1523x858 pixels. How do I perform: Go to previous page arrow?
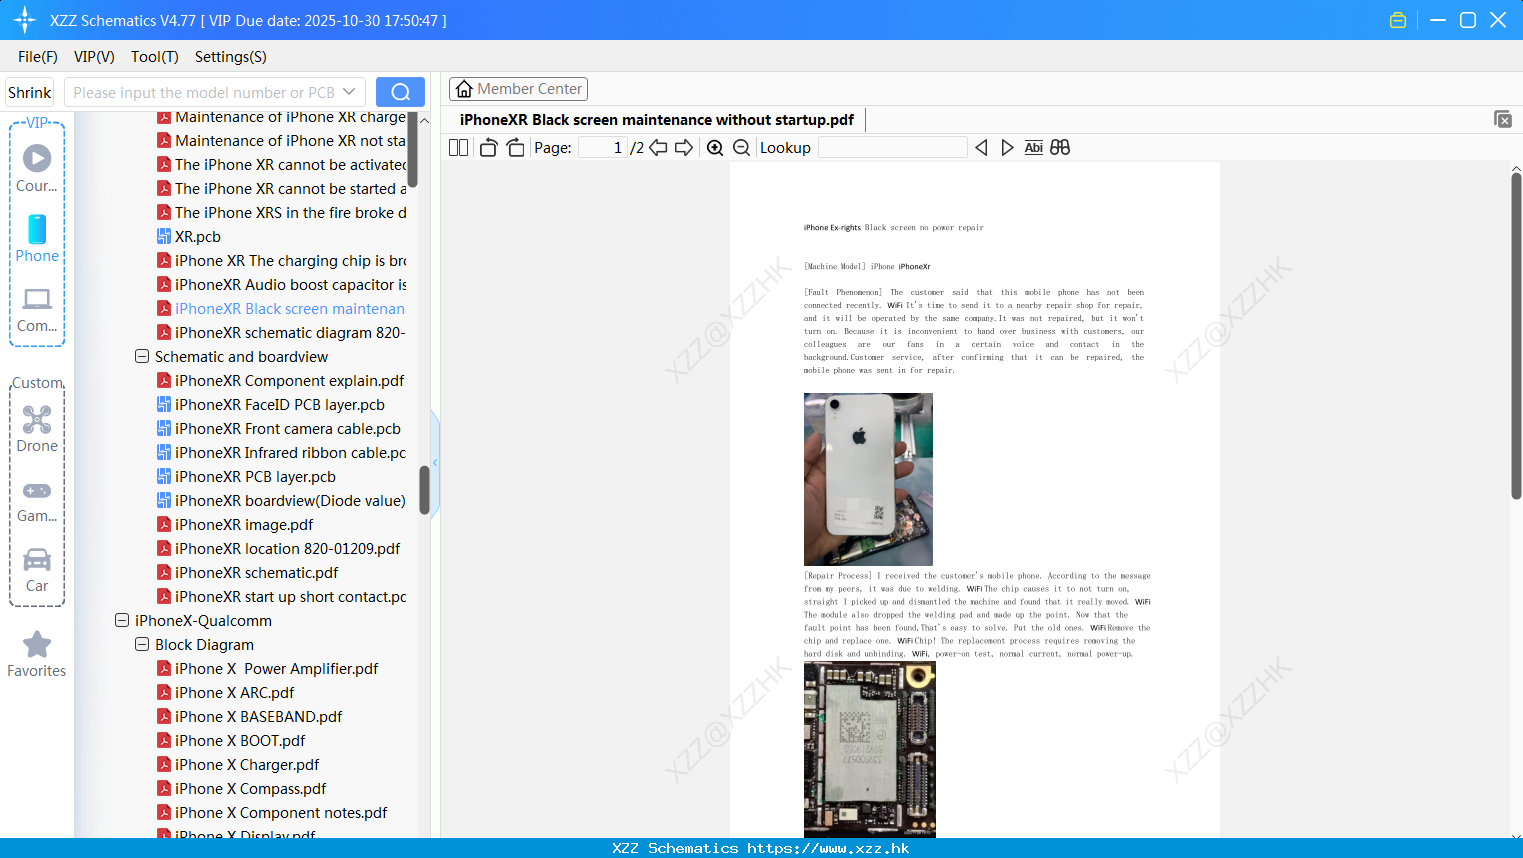(x=658, y=148)
